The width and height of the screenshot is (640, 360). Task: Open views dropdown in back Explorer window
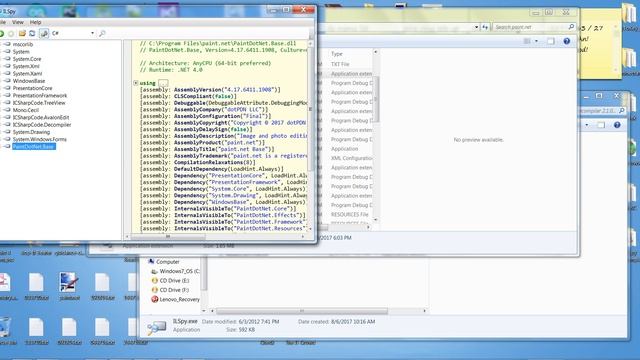point(587,125)
